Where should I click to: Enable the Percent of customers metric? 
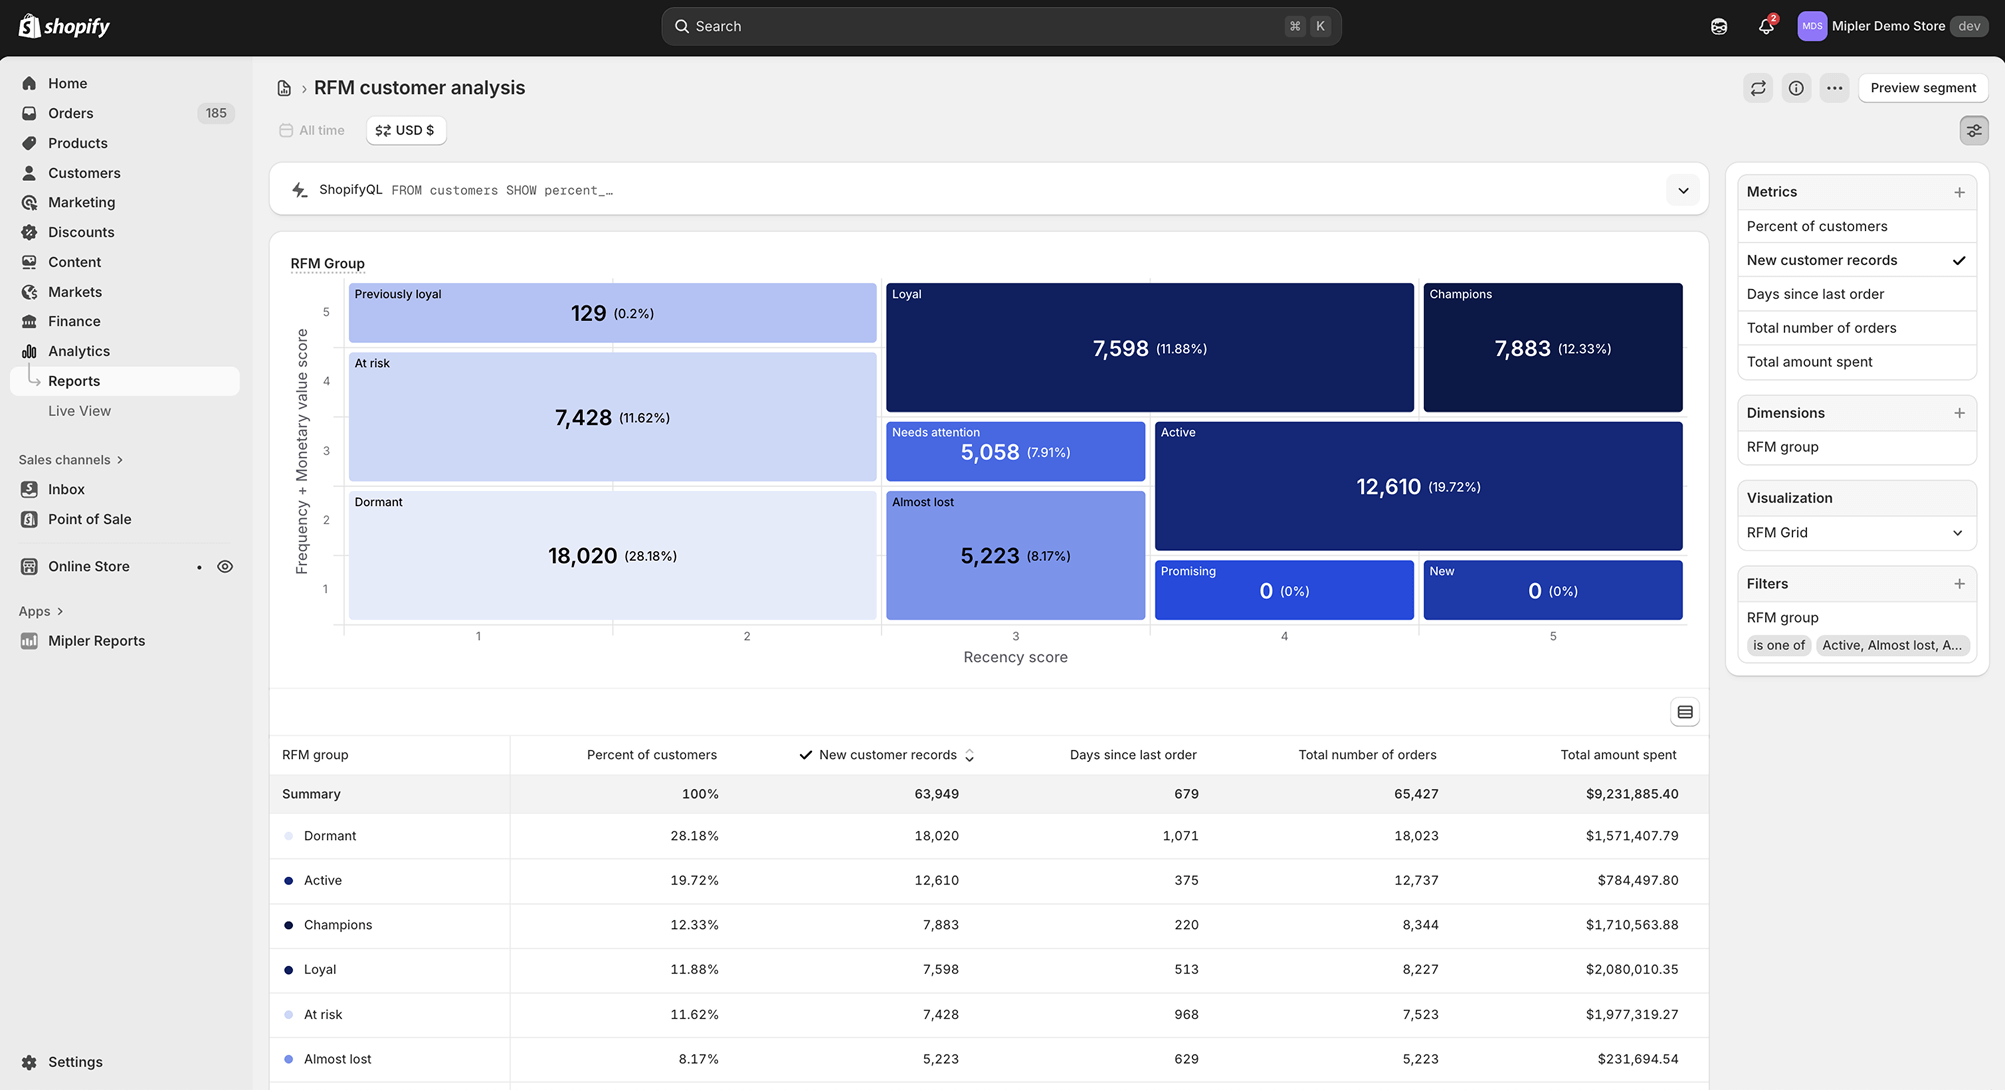[1817, 226]
